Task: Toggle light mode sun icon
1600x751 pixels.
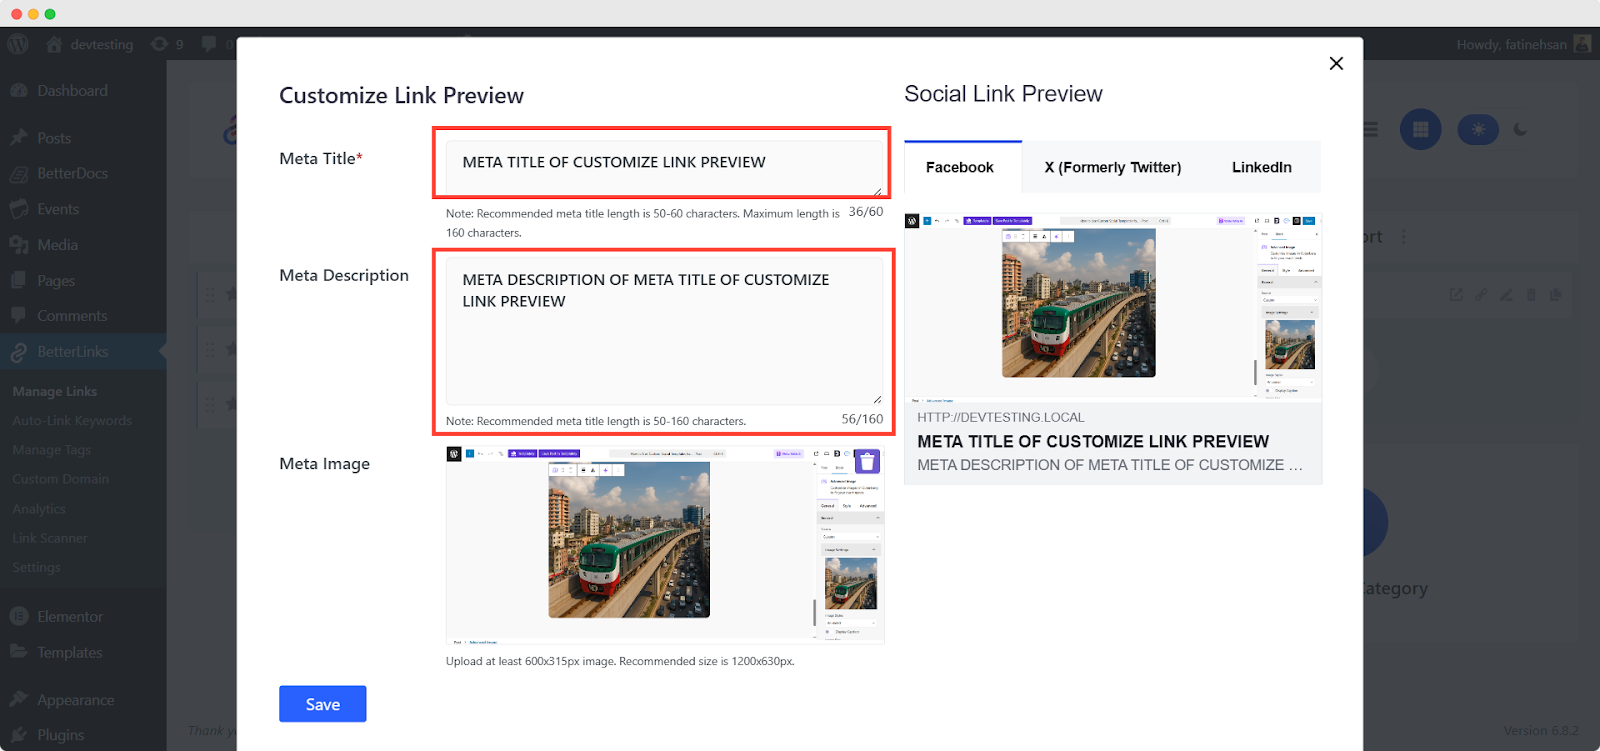Action: click(1478, 129)
